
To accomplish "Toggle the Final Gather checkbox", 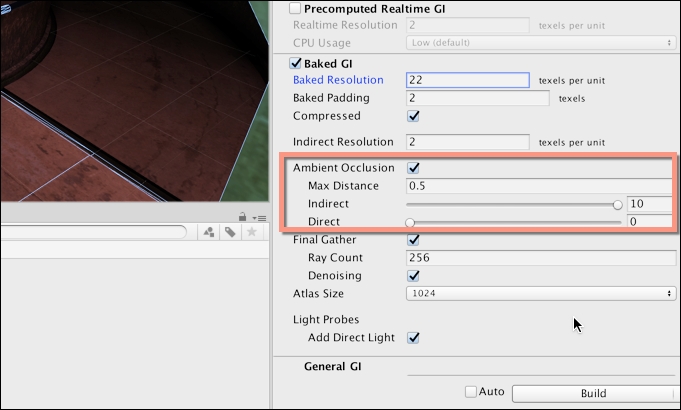I will (413, 239).
